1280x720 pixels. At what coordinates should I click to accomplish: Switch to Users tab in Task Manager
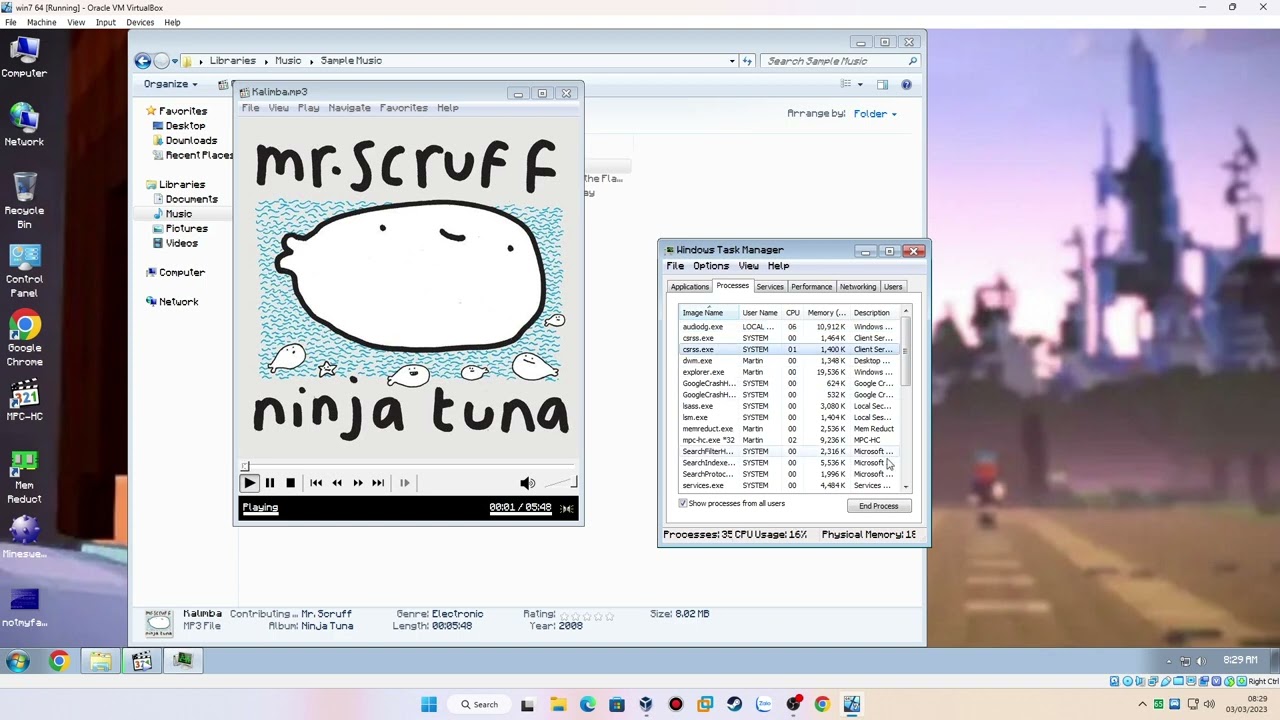(893, 287)
